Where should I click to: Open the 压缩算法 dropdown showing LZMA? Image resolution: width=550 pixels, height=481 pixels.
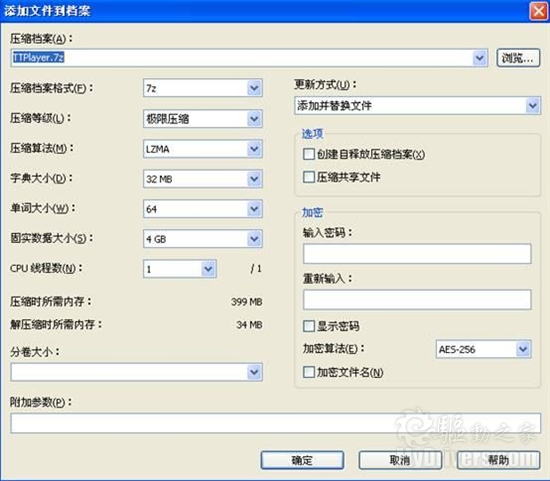[x=203, y=149]
